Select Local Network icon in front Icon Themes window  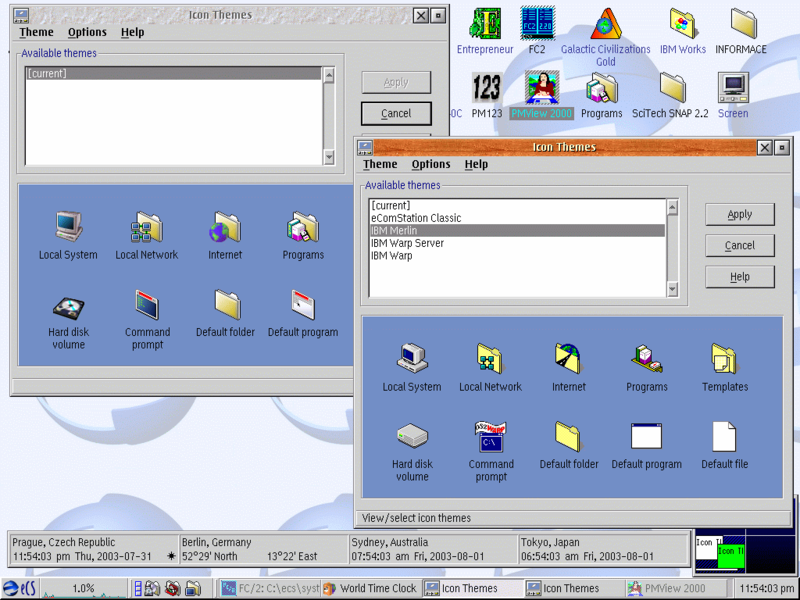pyautogui.click(x=490, y=358)
